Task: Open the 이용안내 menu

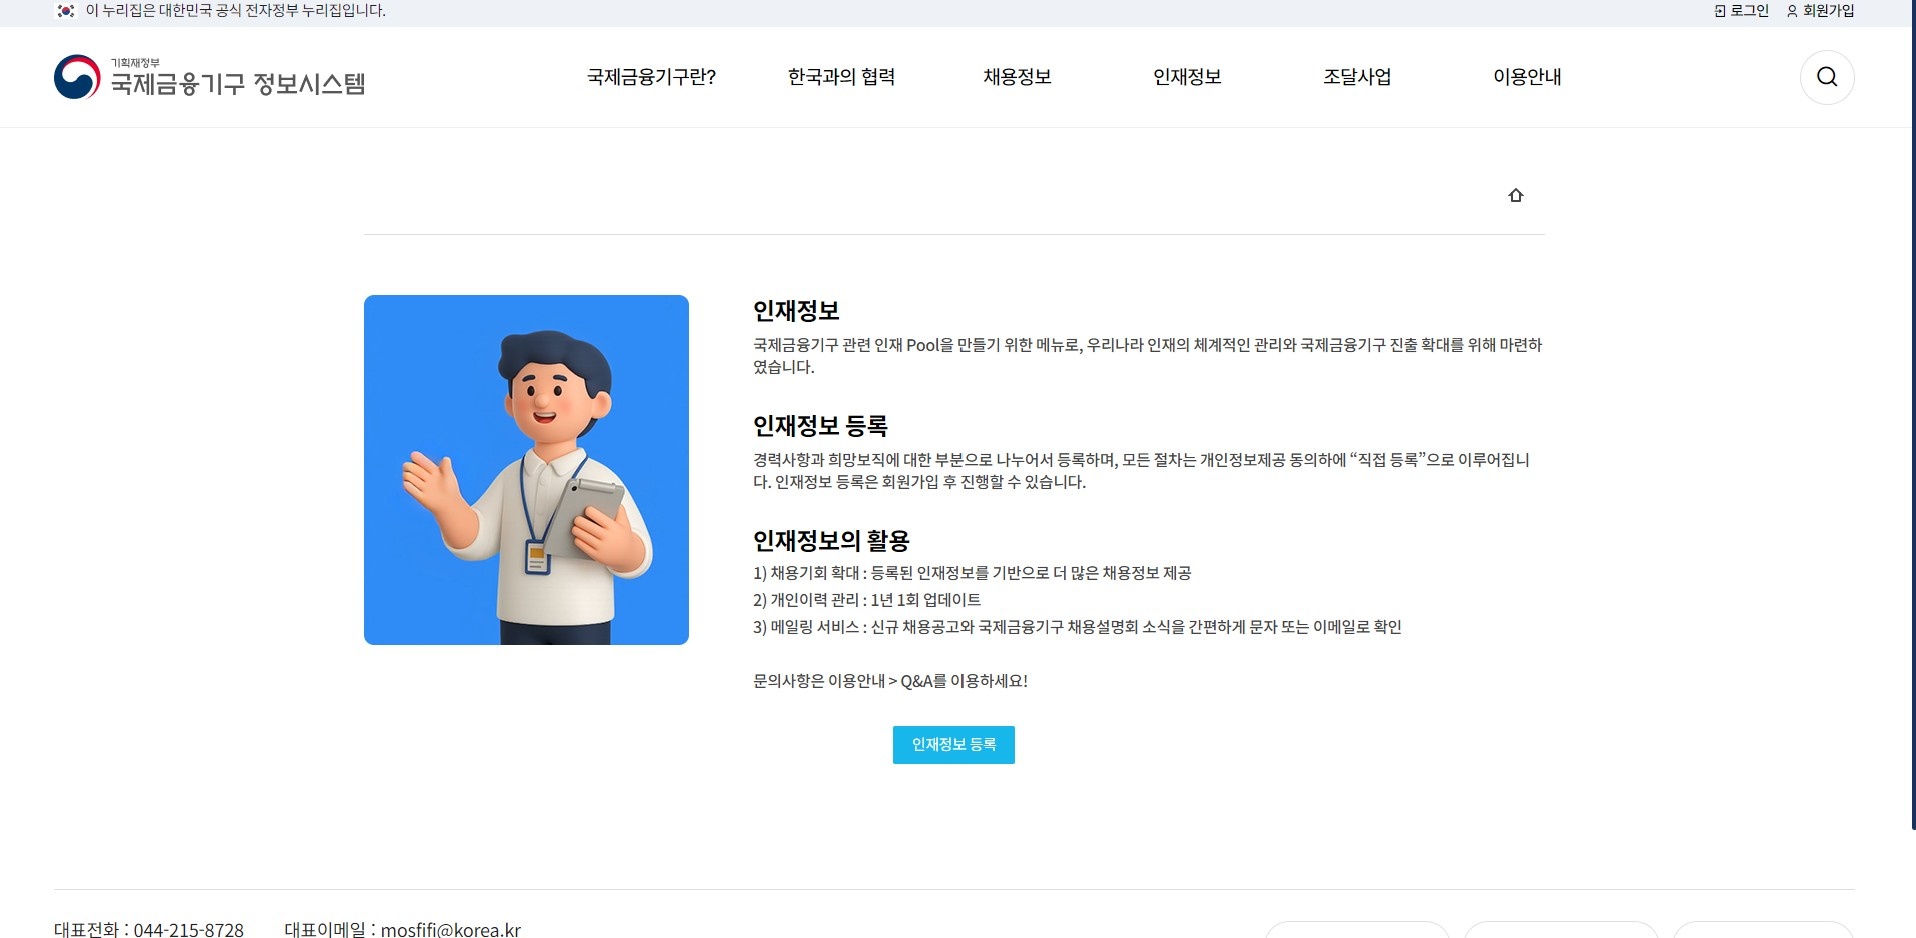Action: (x=1527, y=77)
